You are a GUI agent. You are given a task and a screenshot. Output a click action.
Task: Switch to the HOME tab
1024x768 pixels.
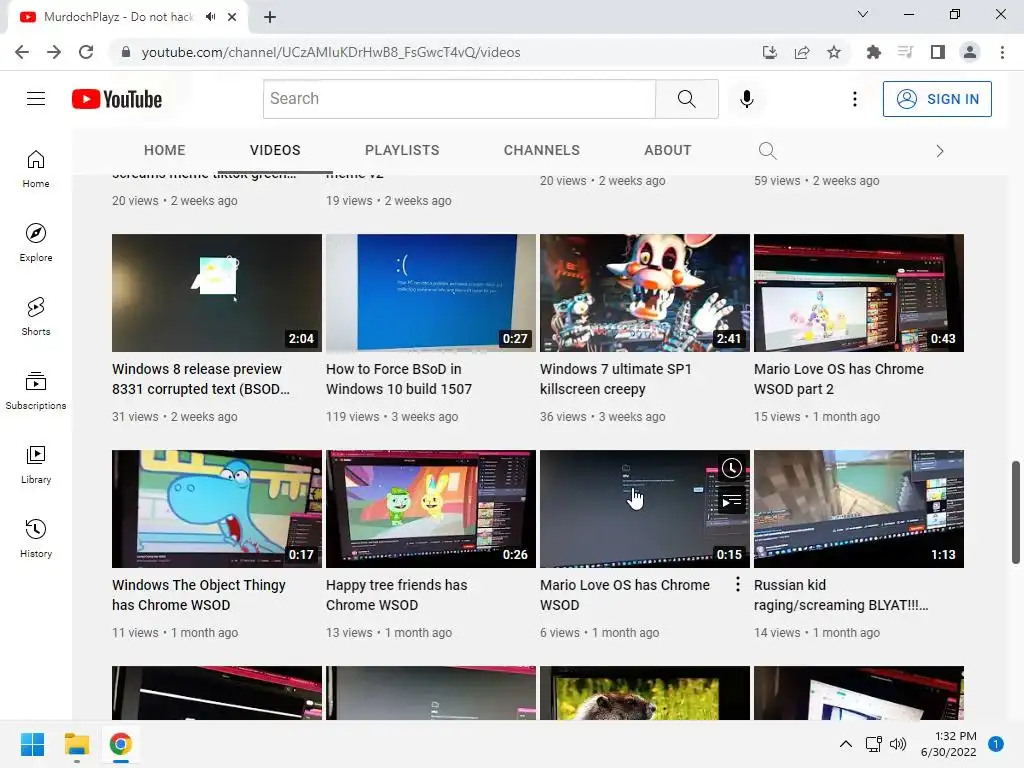165,150
